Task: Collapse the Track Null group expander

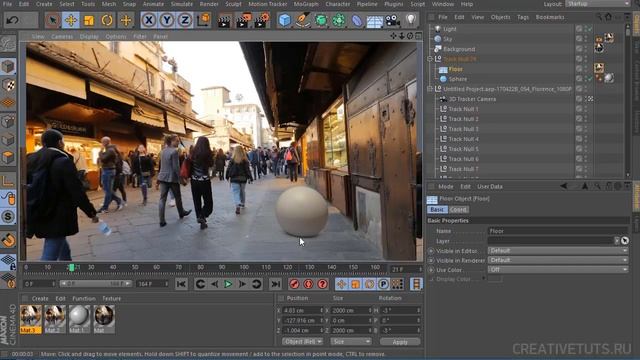Action: 430,59
